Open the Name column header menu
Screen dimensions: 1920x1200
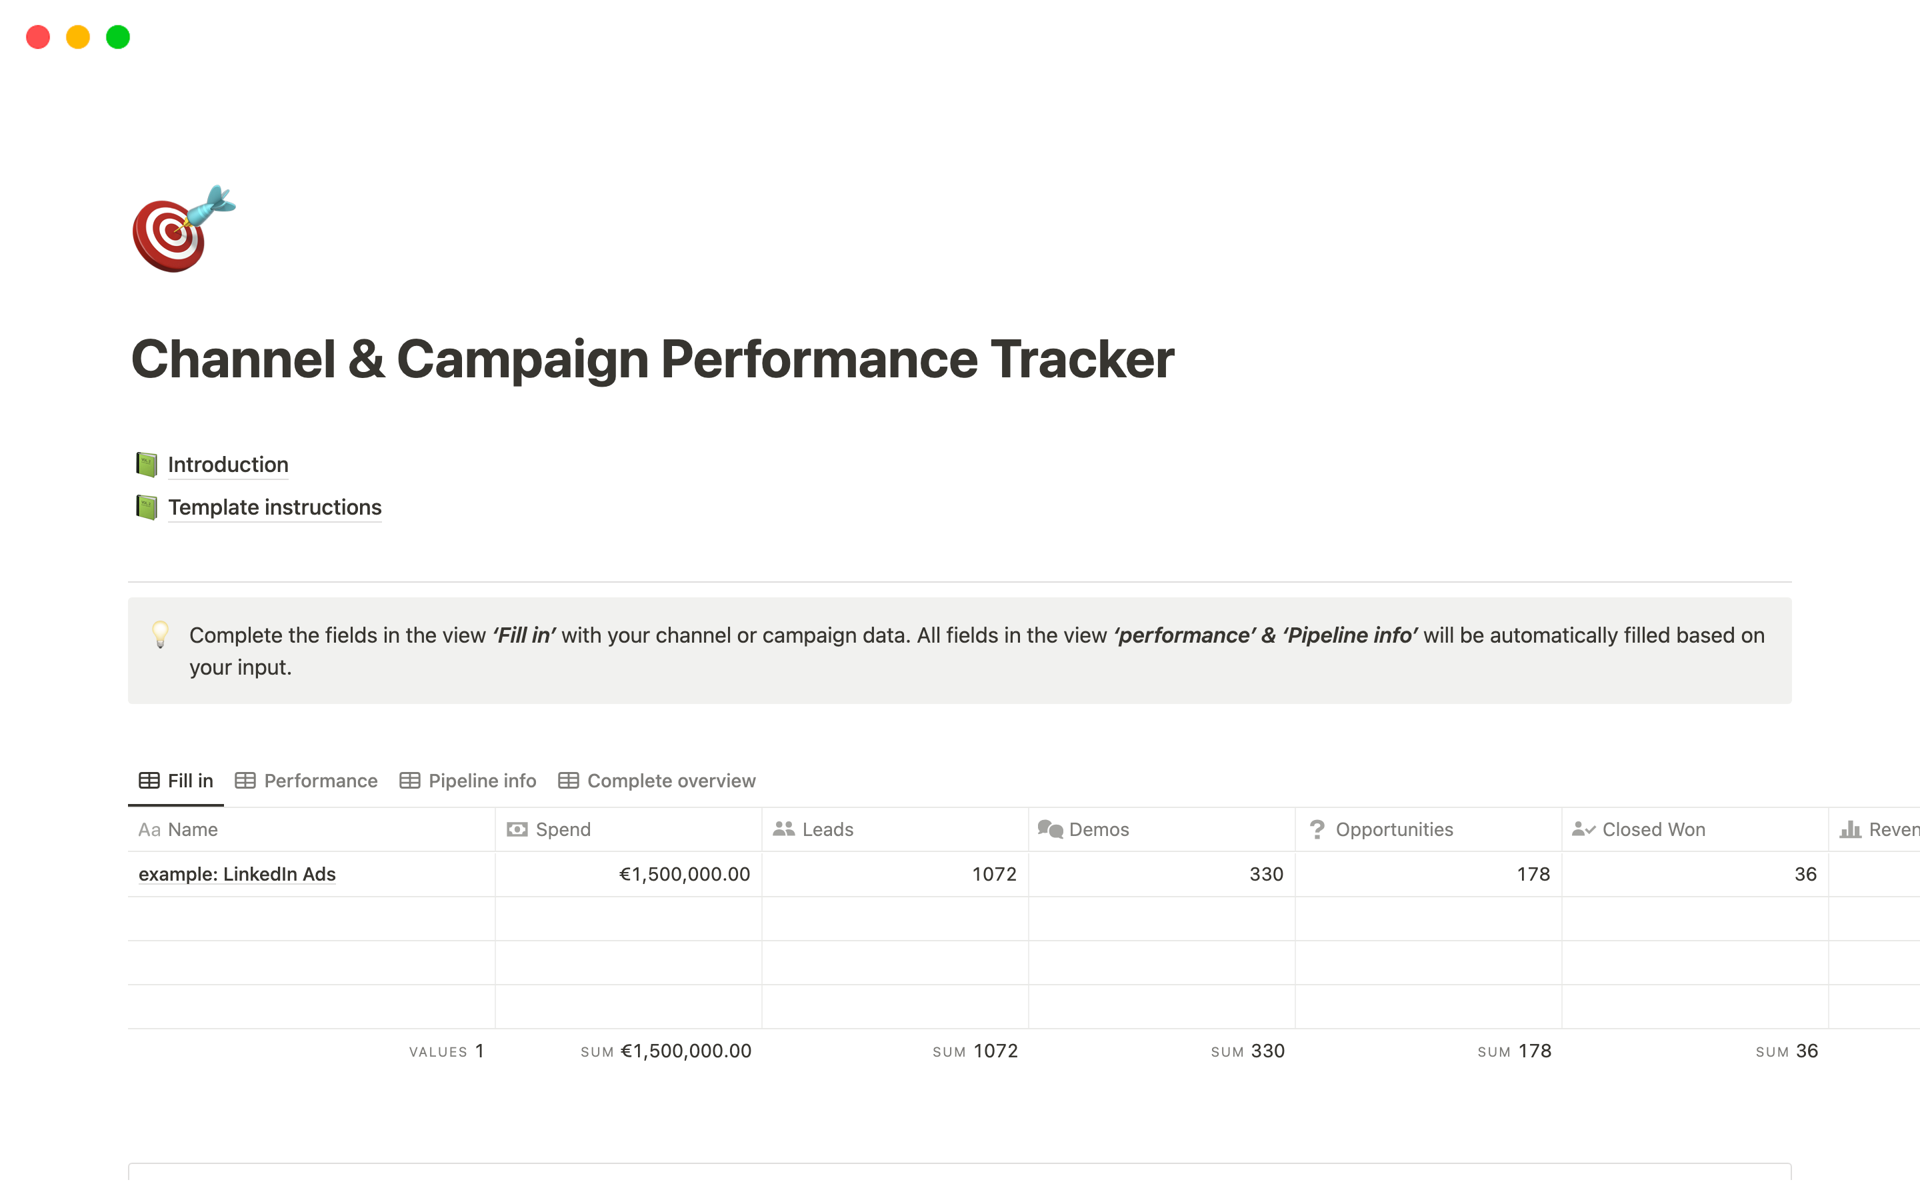pyautogui.click(x=193, y=829)
